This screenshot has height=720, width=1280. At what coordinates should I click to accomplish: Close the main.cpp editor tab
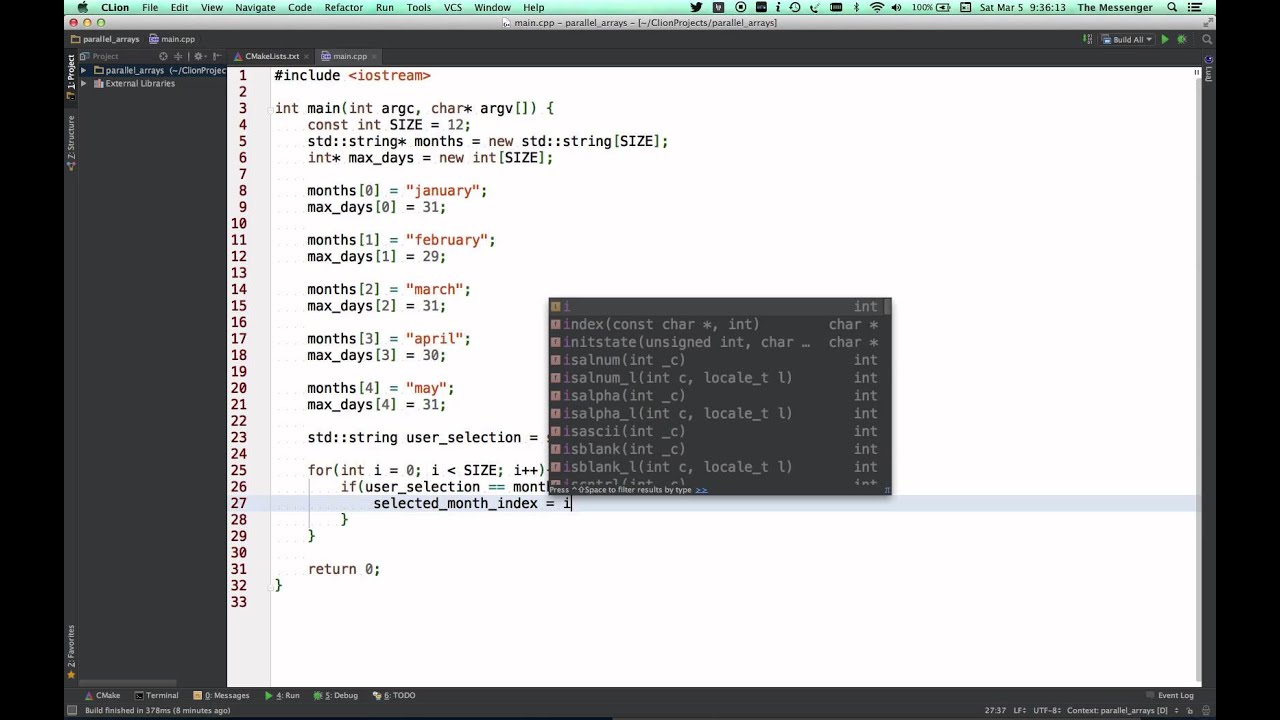pos(374,56)
